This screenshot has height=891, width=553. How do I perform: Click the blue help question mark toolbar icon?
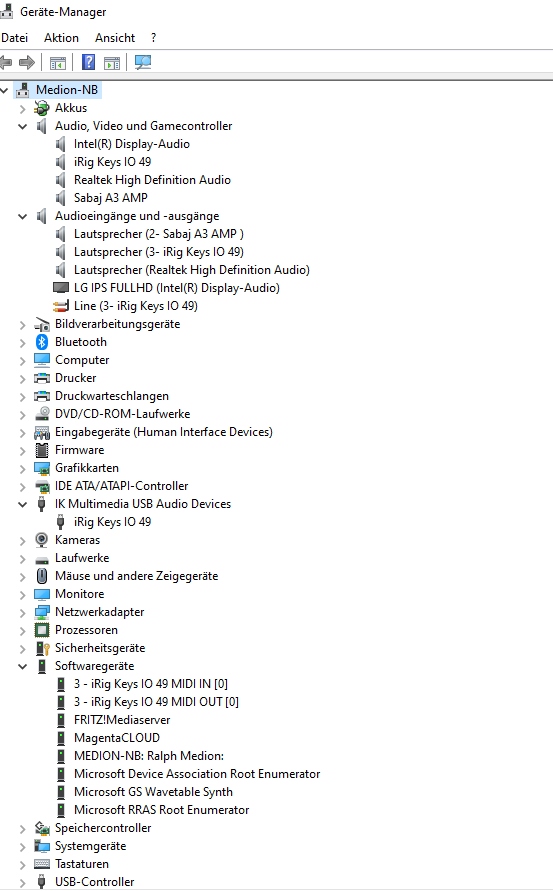tap(89, 62)
